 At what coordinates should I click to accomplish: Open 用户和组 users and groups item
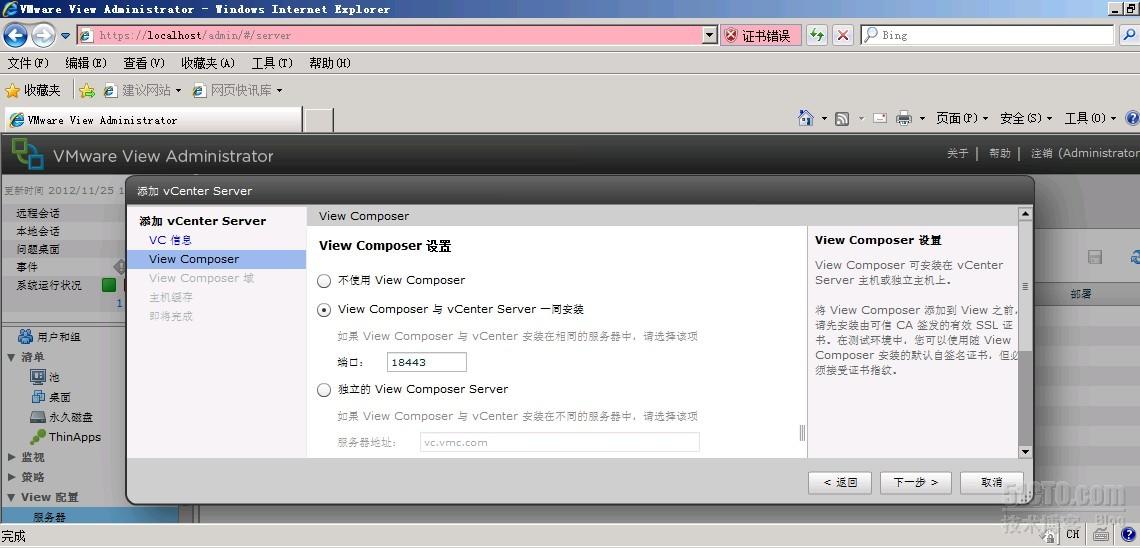tap(49, 337)
